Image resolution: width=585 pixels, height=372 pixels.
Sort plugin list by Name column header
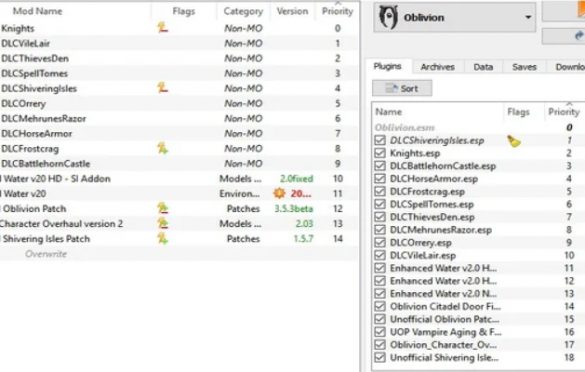[388, 112]
